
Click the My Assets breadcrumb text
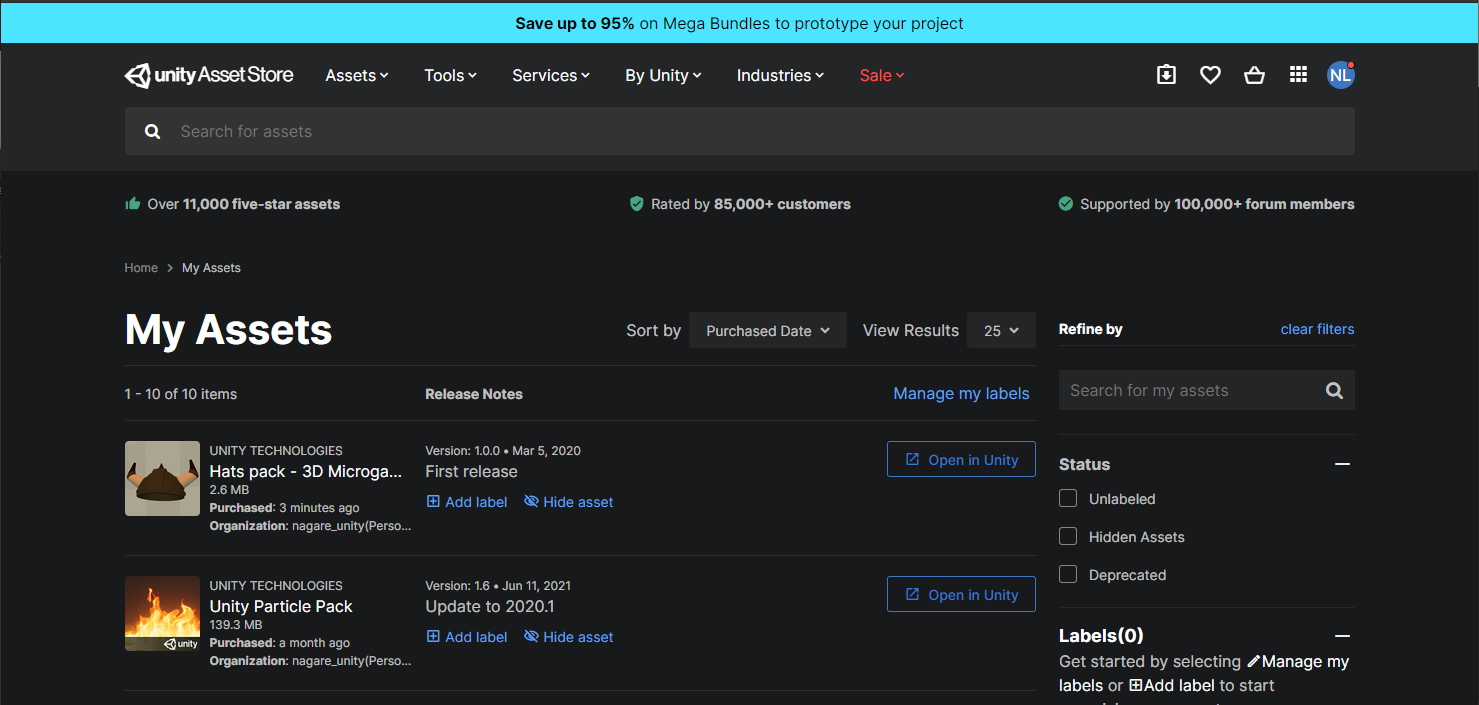point(211,268)
